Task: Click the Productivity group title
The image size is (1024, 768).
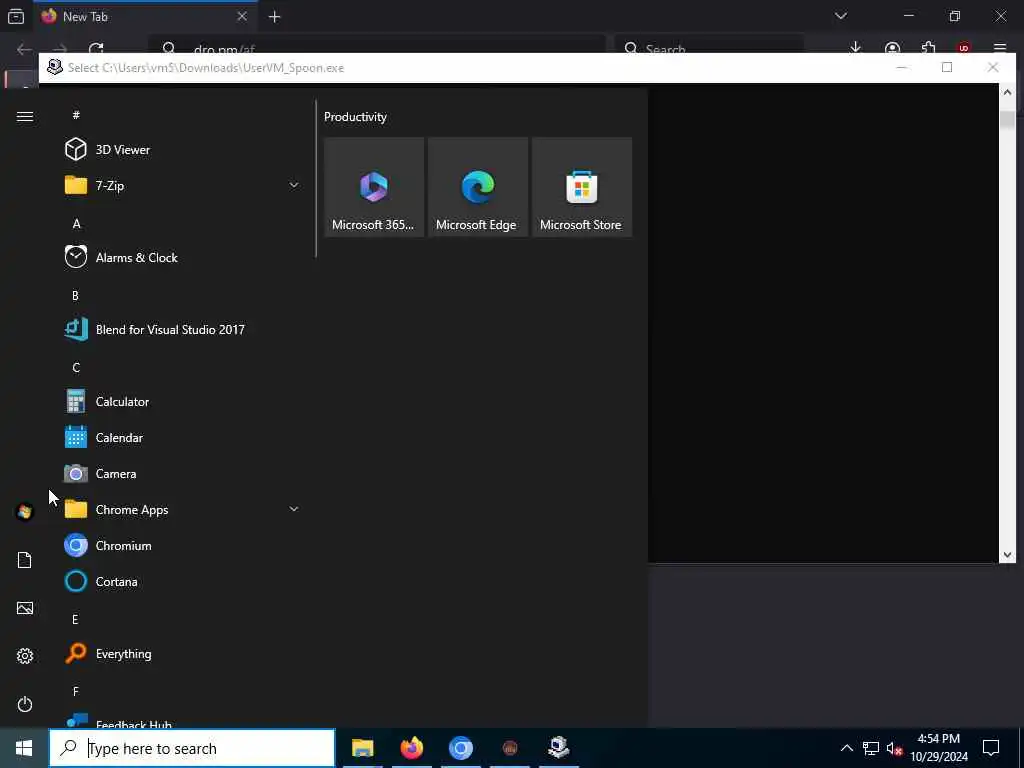Action: coord(355,117)
